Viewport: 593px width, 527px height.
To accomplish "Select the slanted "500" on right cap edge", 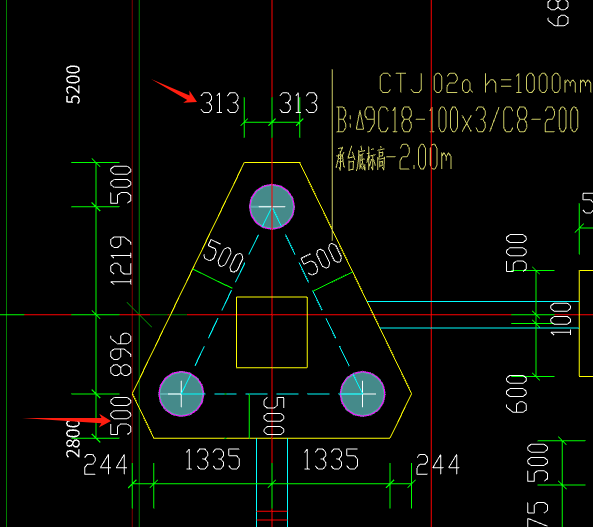I will (321, 259).
